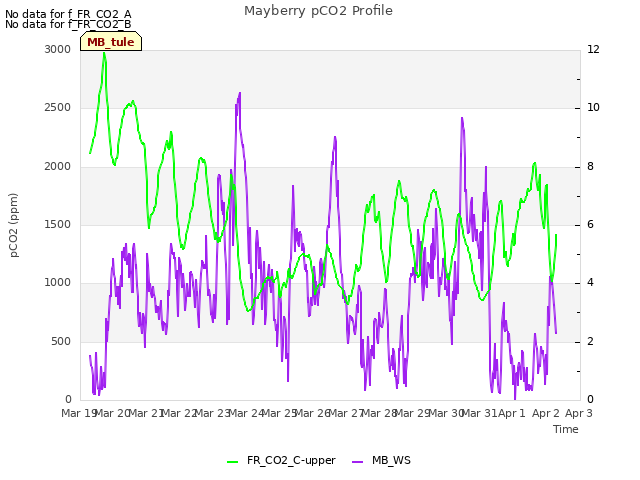Click the green FR_CO2_C-upper legend swatch

(232, 462)
